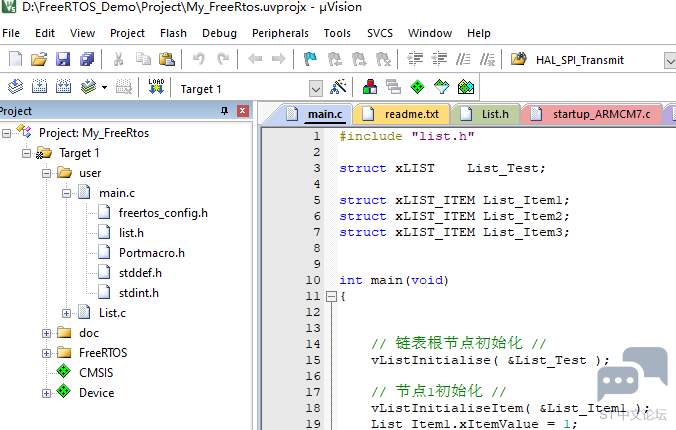676x430 pixels.
Task: Open the Peripherals menu
Action: [x=280, y=33]
